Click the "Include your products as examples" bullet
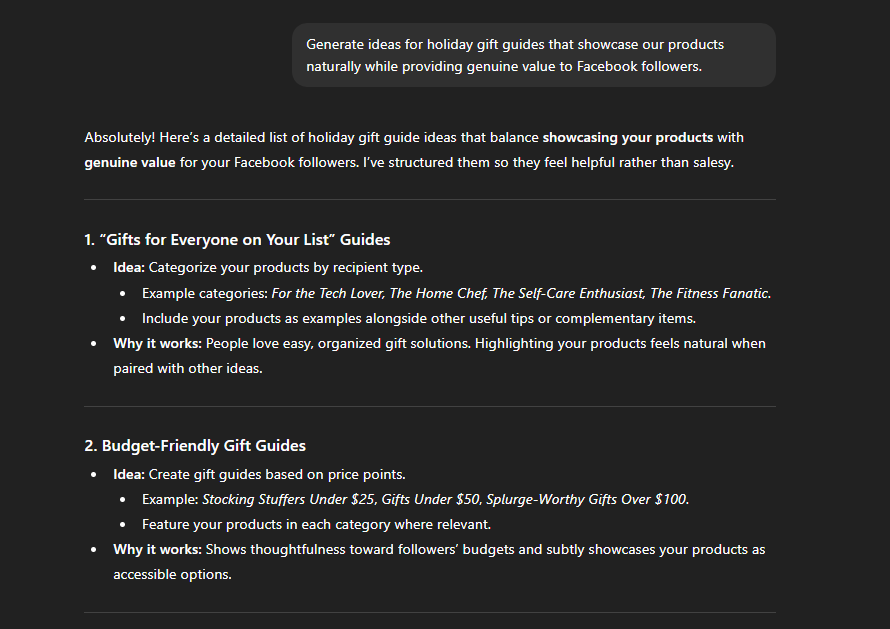This screenshot has height=629, width=890. 418,318
